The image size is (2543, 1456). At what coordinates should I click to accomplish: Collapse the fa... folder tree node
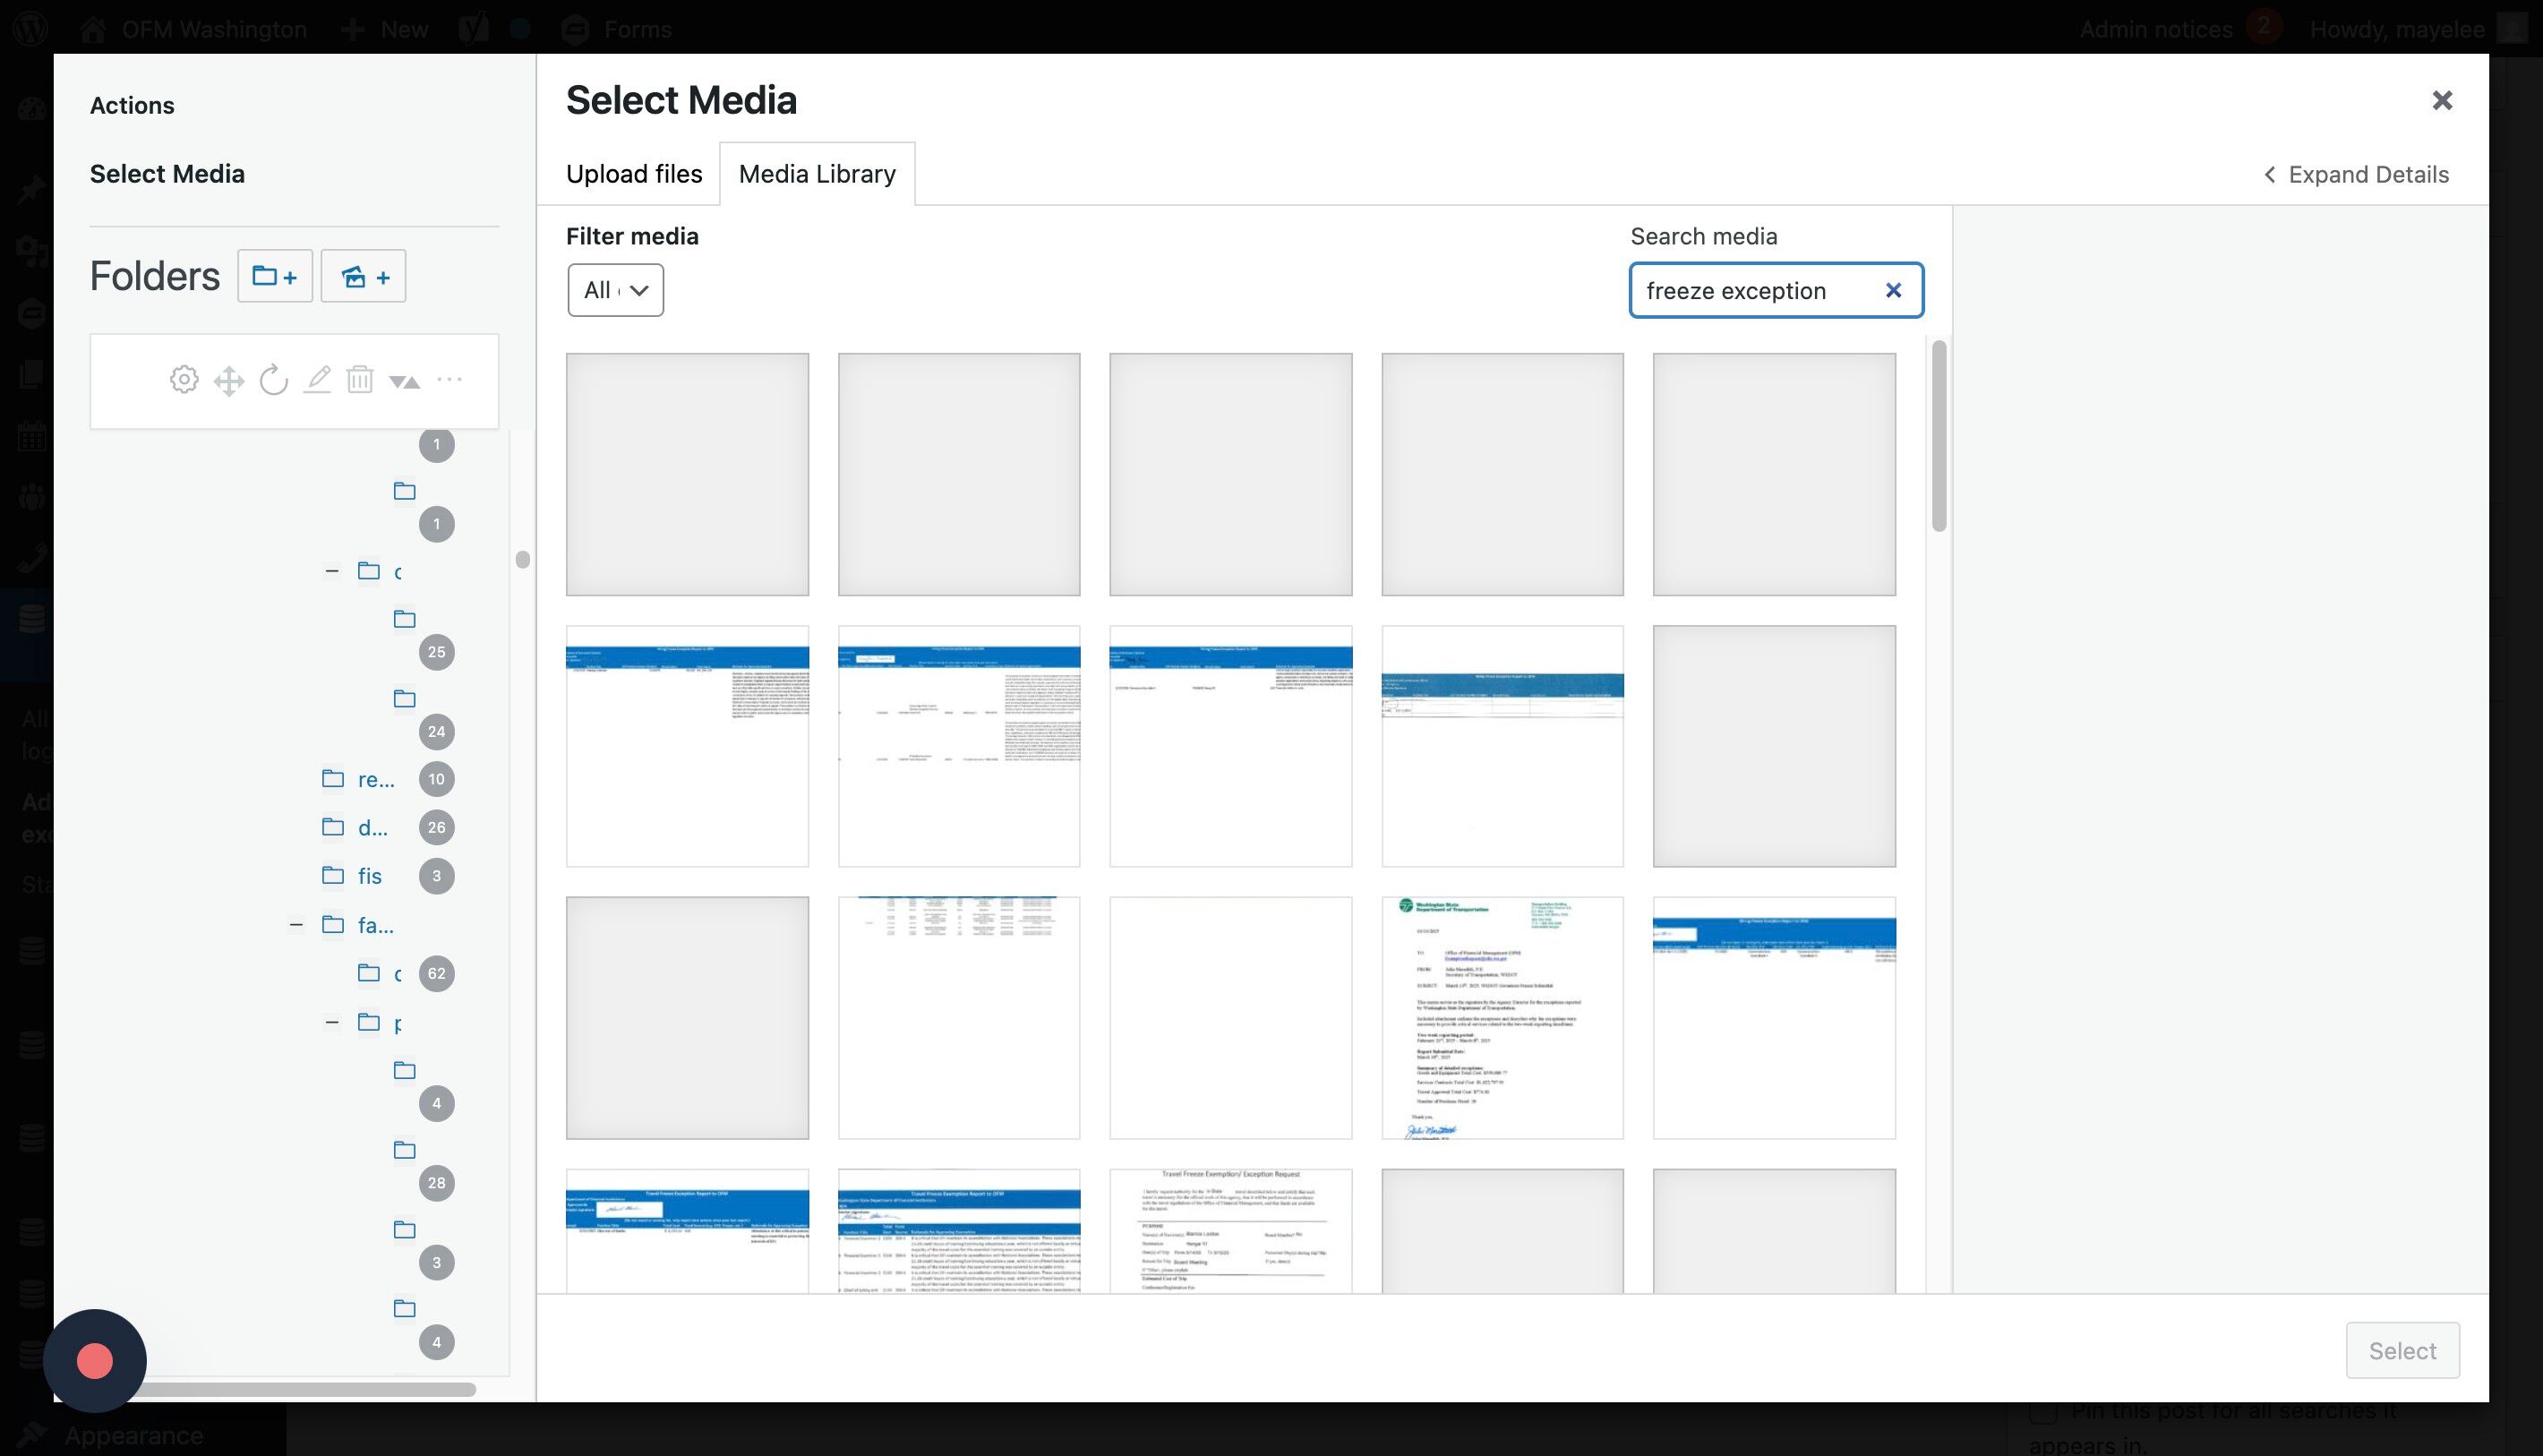[x=296, y=925]
